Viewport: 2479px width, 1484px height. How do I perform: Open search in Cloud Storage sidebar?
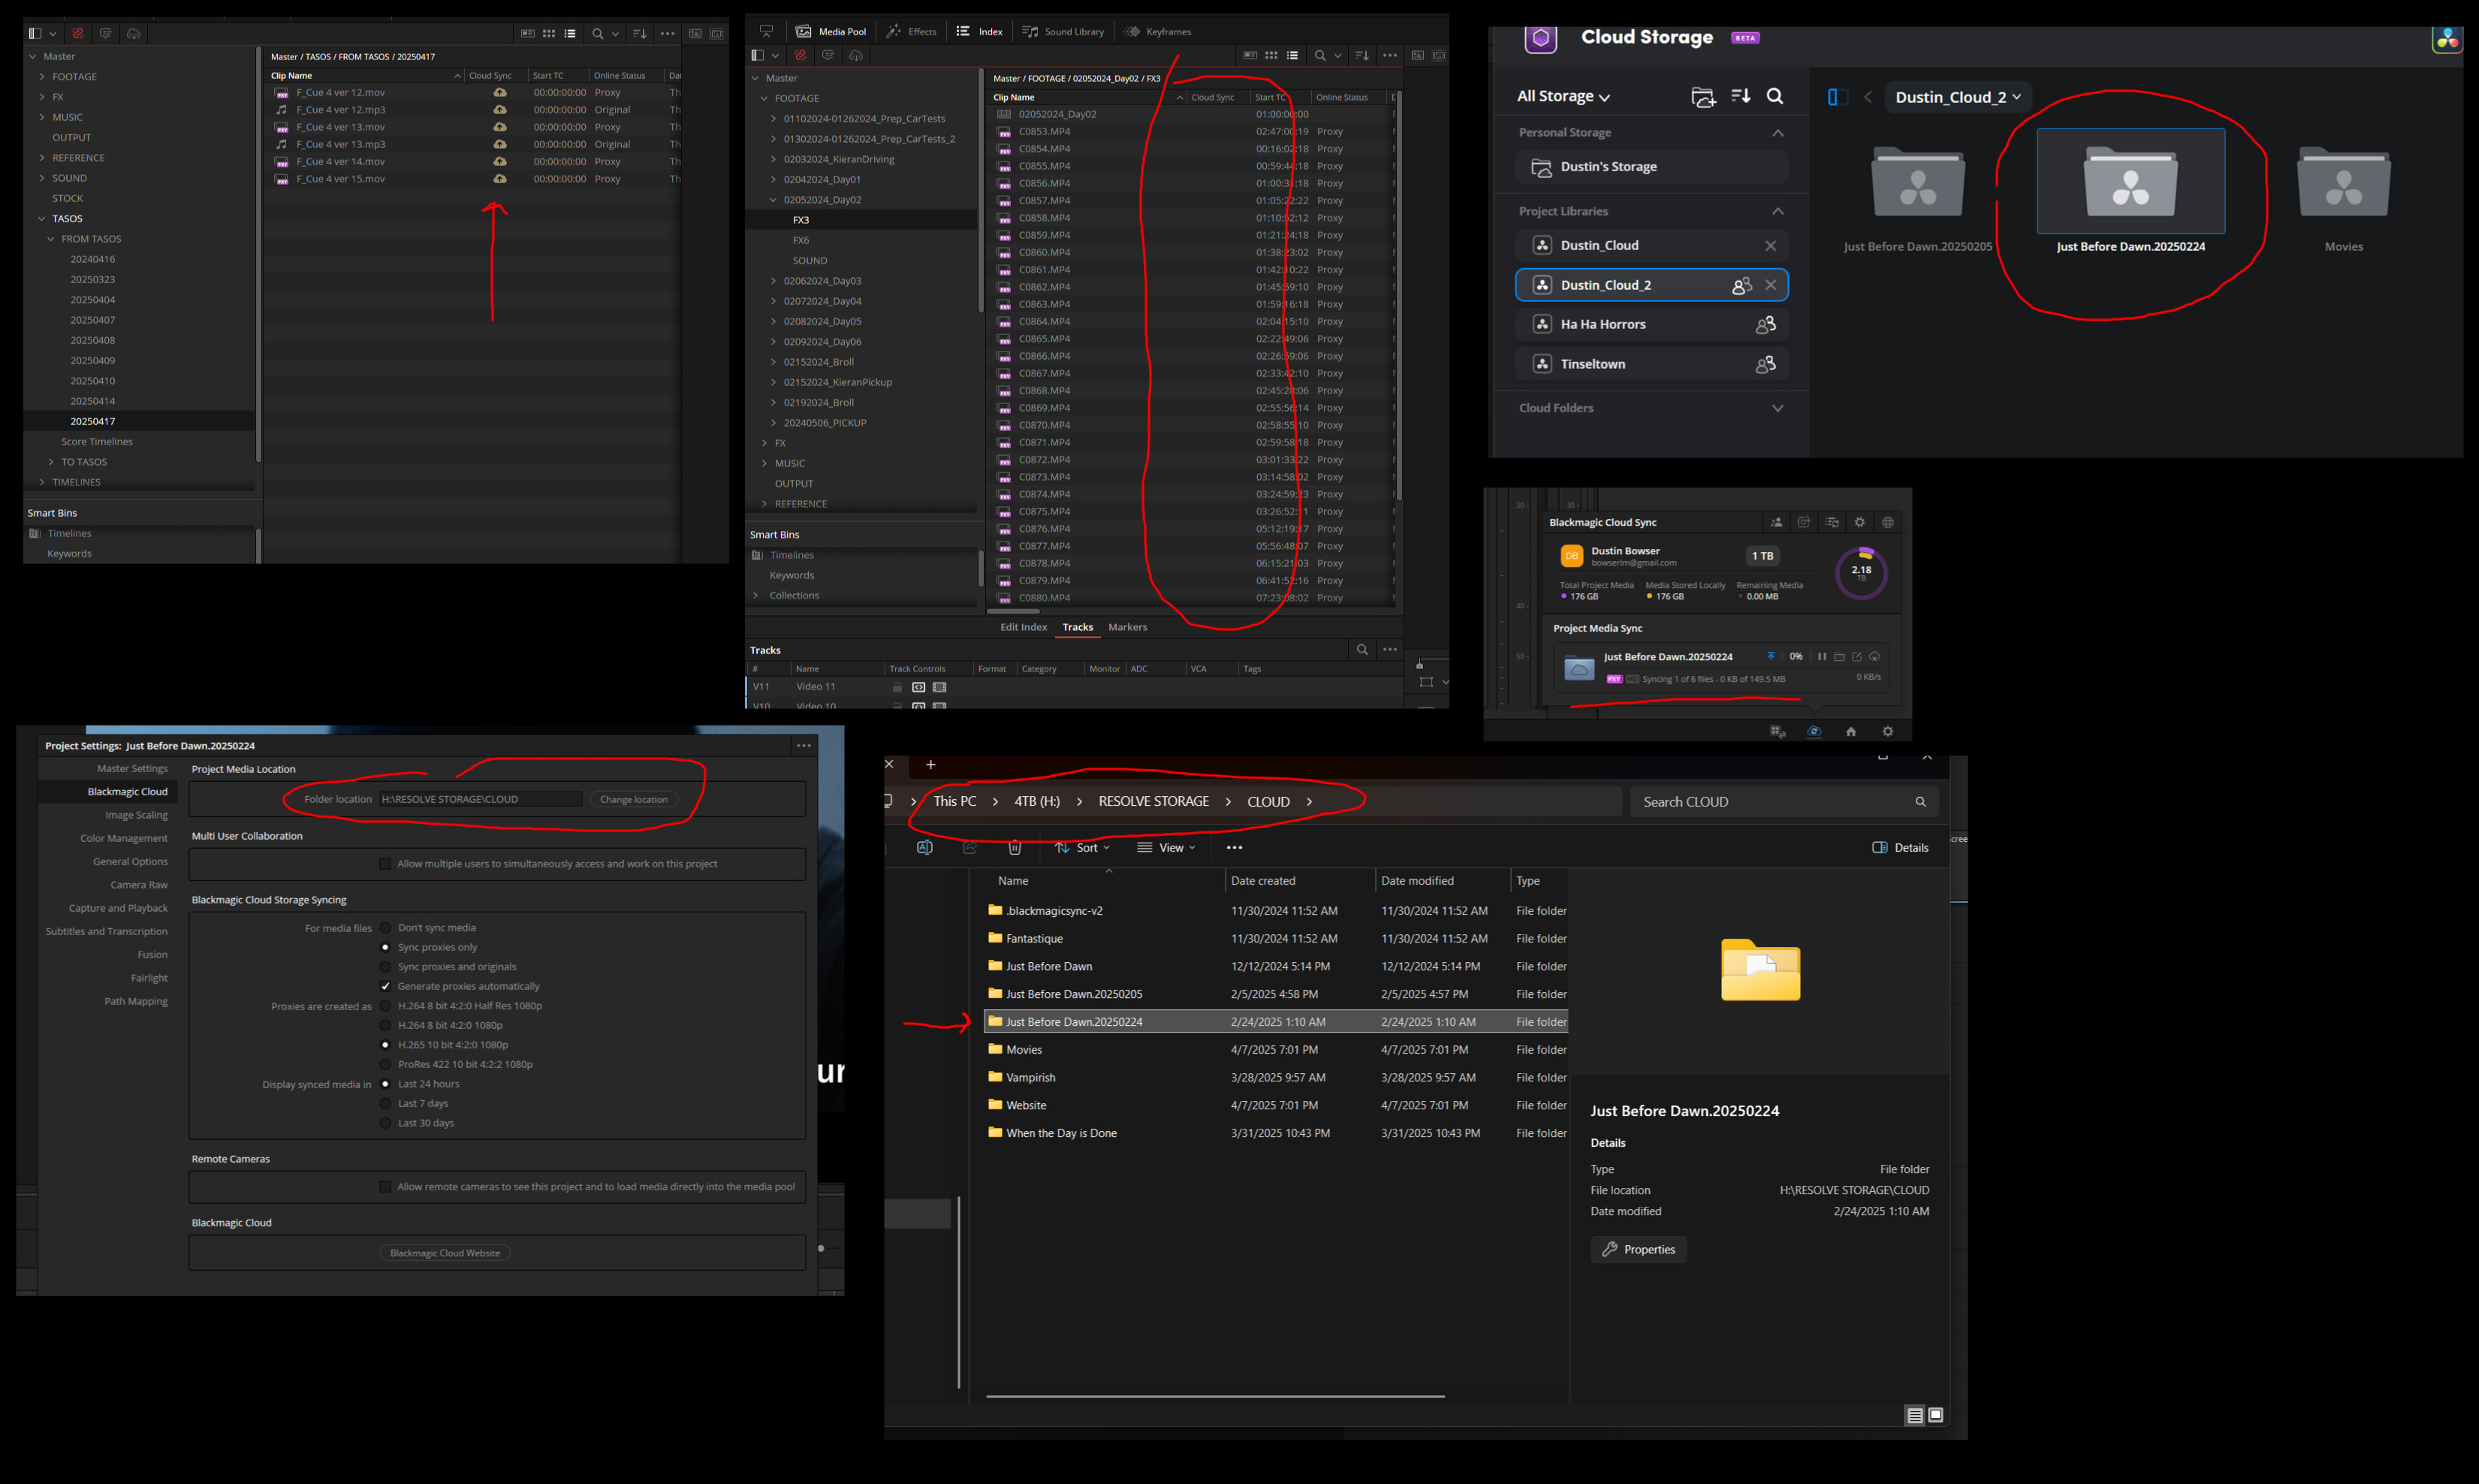click(1775, 96)
